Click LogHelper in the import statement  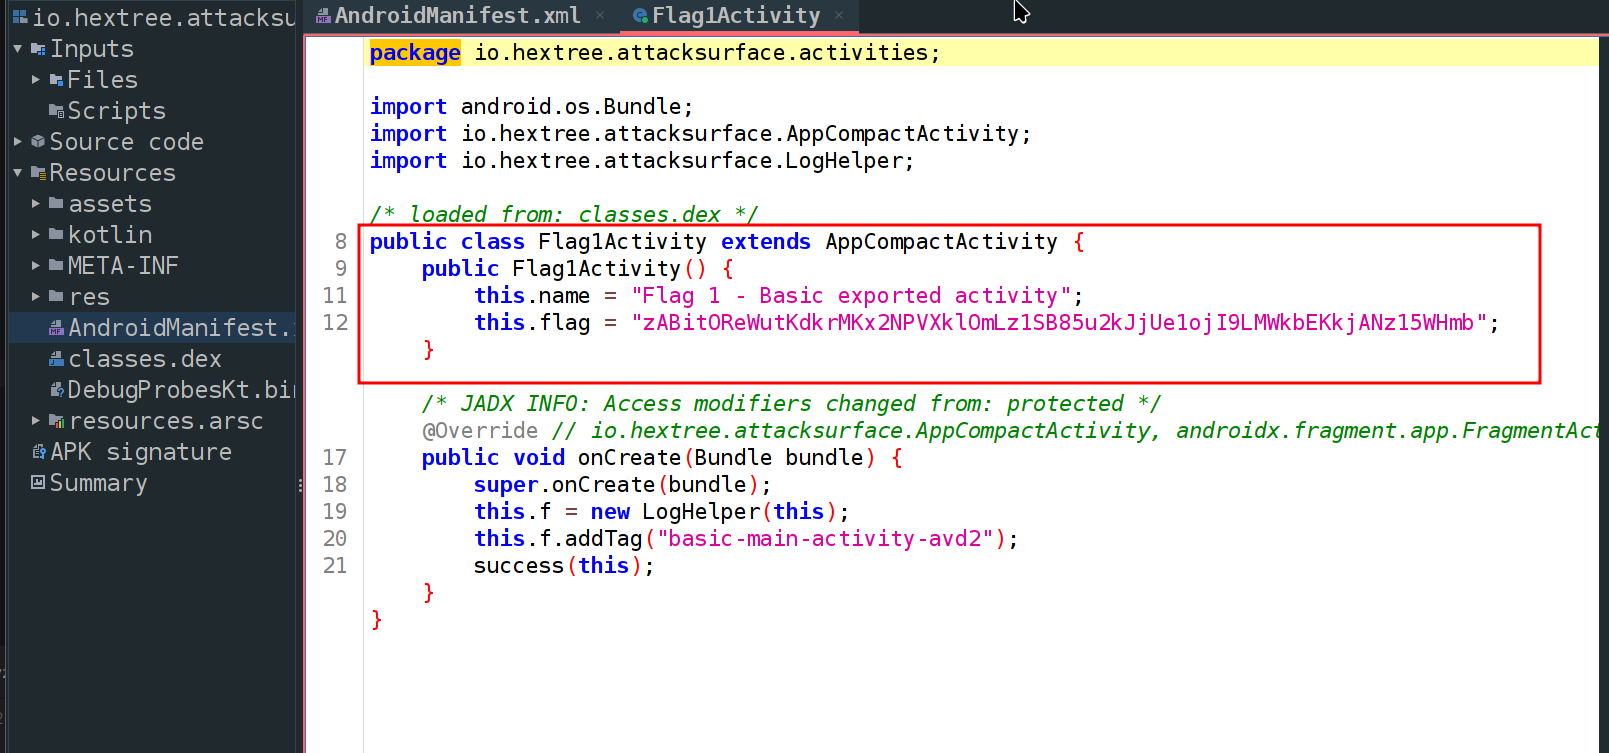[x=845, y=161]
